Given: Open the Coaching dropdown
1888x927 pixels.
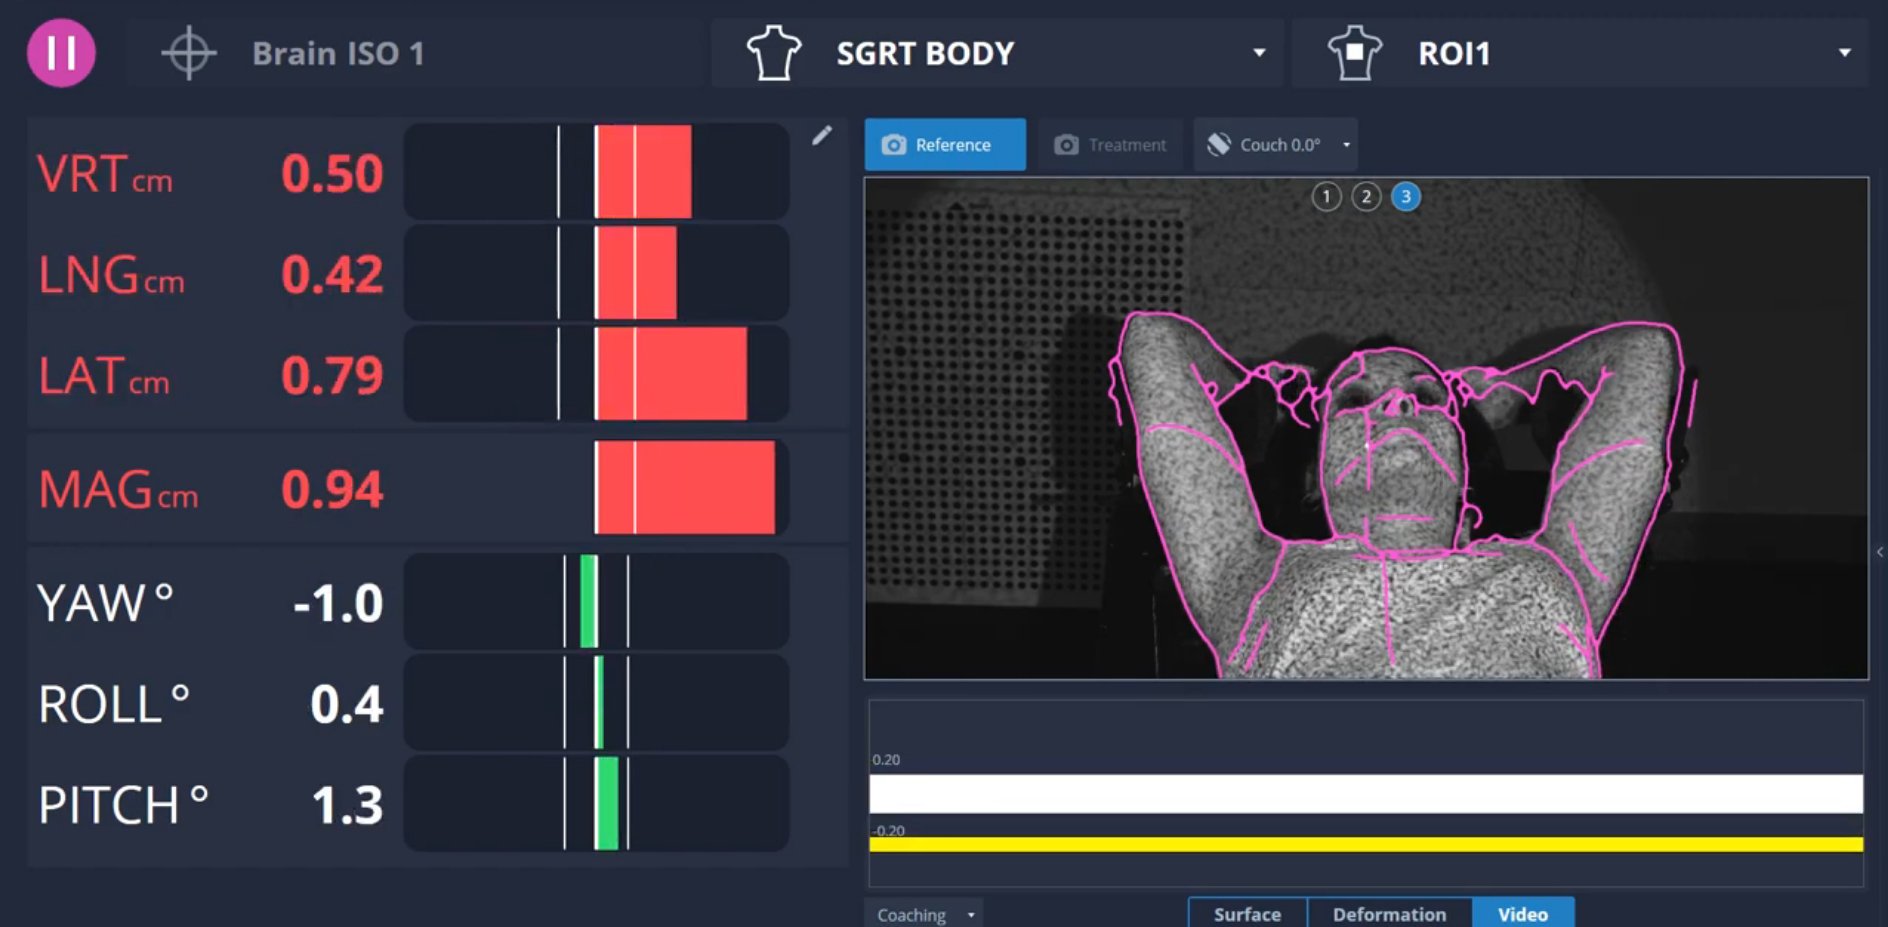Looking at the screenshot, I should click(x=924, y=914).
